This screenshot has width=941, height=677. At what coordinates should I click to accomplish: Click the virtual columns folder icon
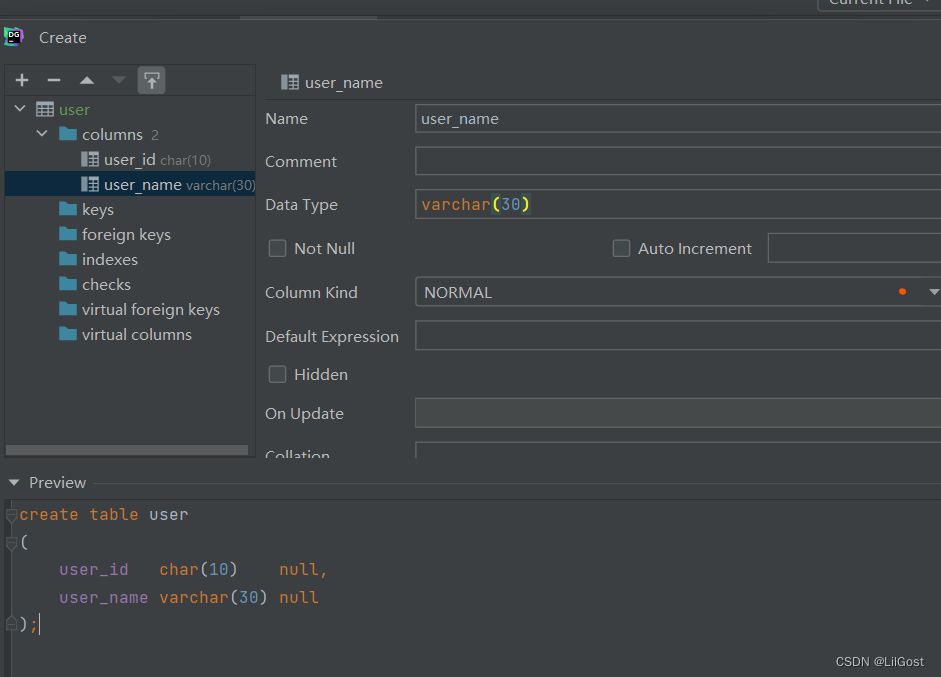[x=68, y=334]
